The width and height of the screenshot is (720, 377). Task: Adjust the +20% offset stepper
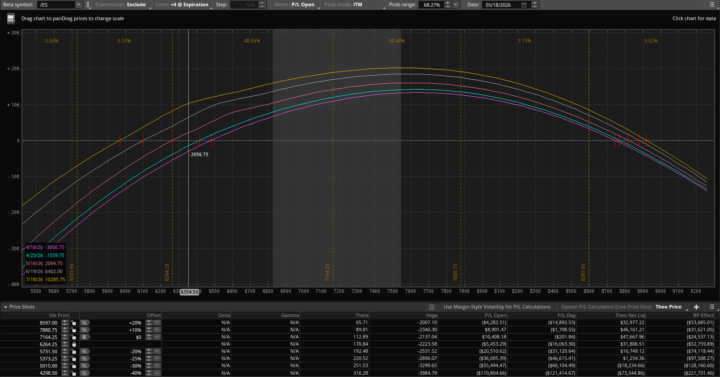[149, 323]
